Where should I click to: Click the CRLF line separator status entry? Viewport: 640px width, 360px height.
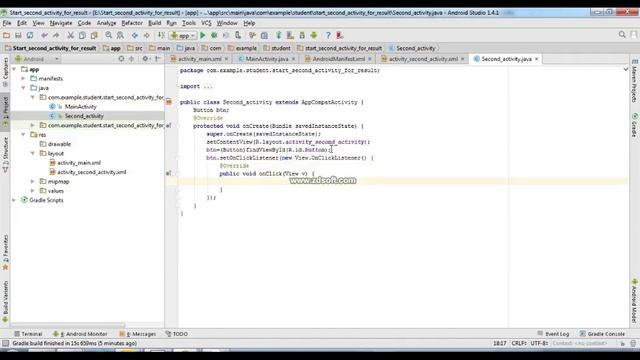[519, 344]
